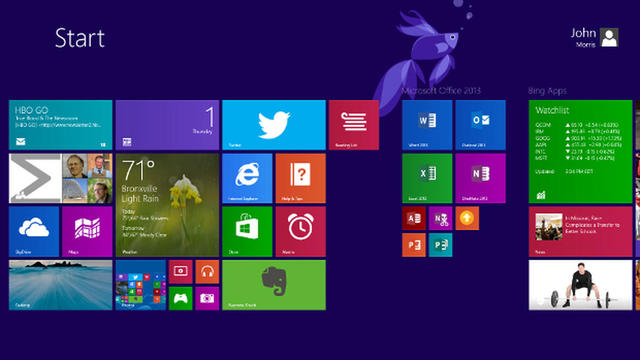Open the small Camera tile

point(207,298)
